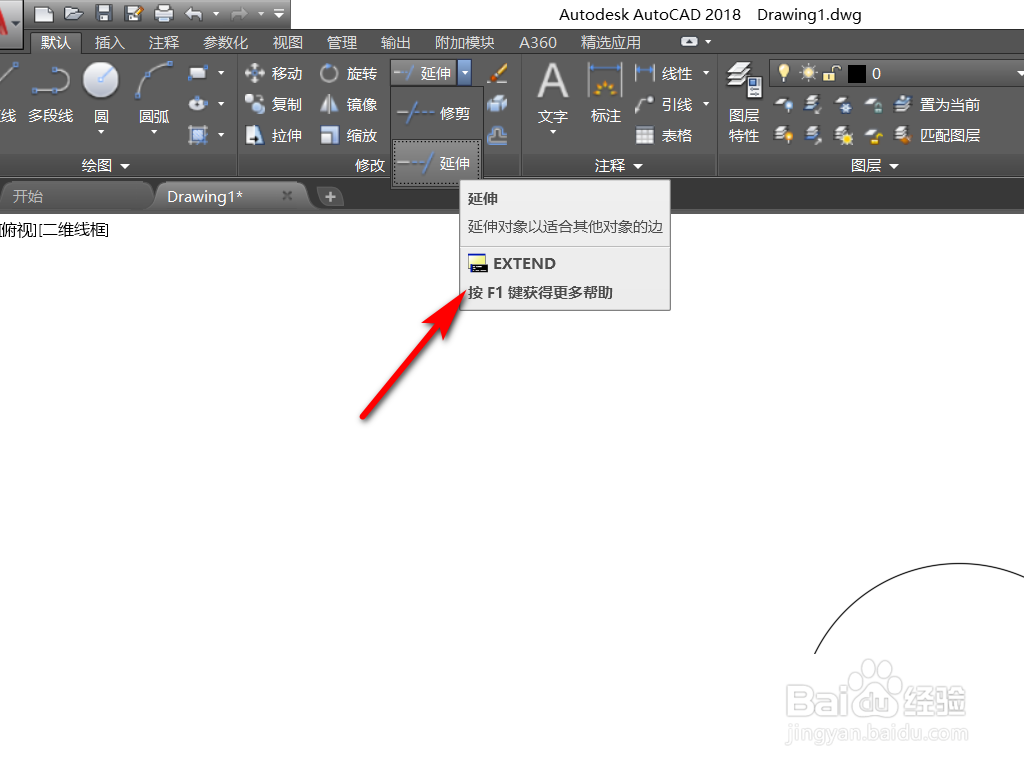Click the 镜像 mirror tool
1024x768 pixels.
point(349,104)
